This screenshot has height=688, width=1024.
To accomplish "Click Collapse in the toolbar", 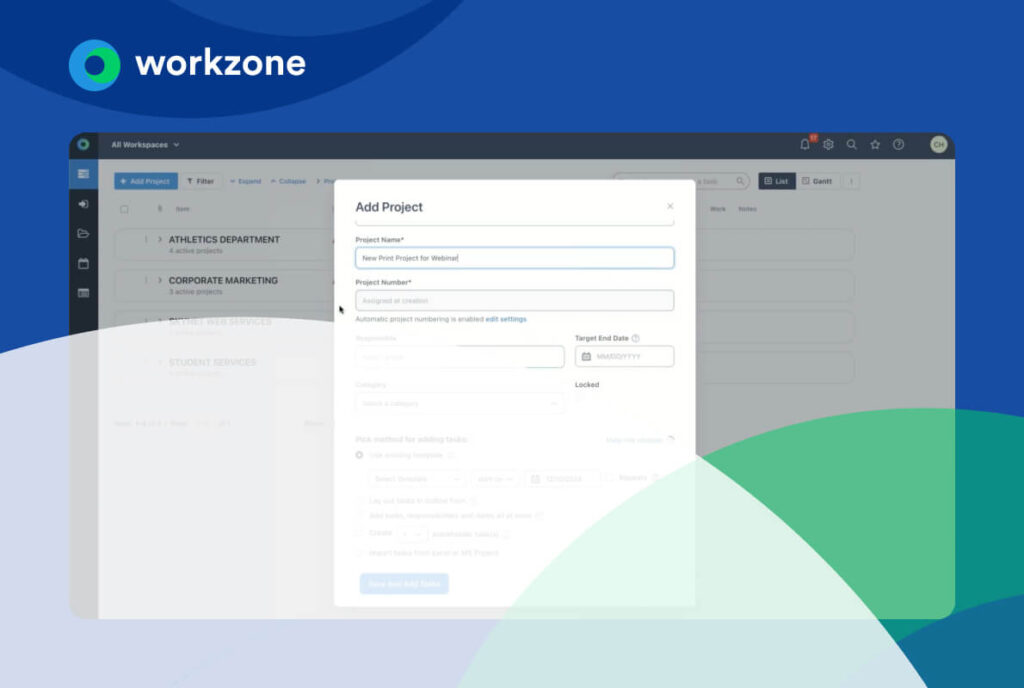I will 288,181.
